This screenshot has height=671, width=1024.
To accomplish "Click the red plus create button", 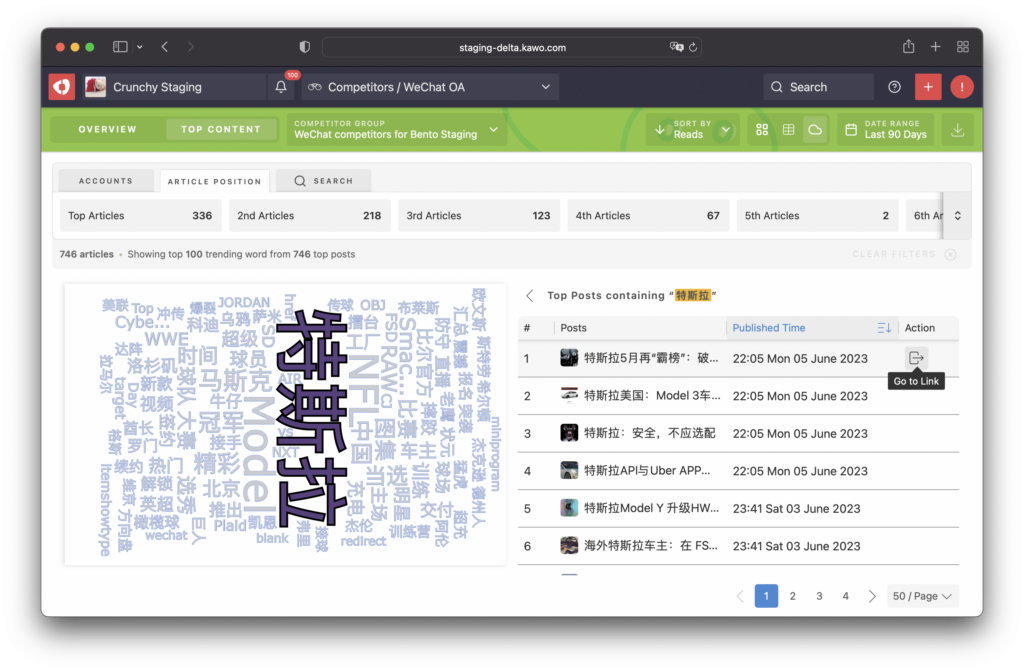I will coord(928,87).
